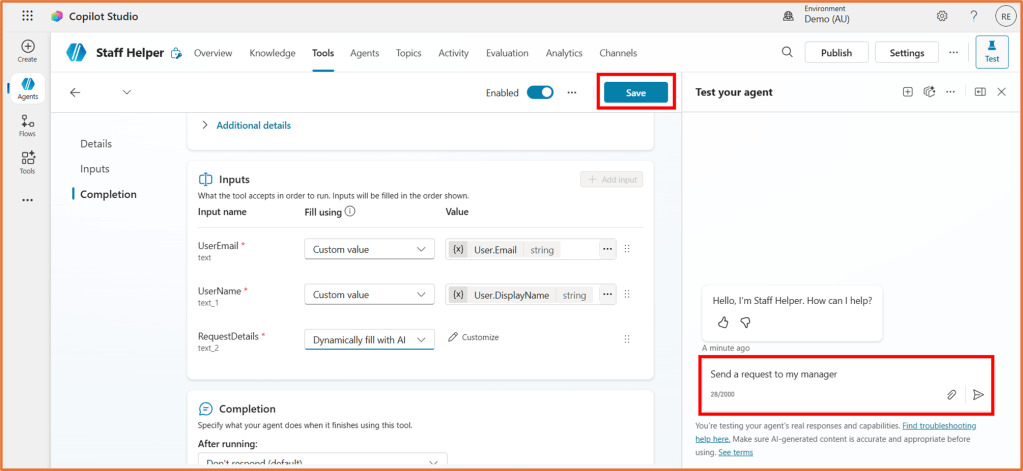Expand the Additional details section
Screen dimensions: 1023x471
(252, 125)
